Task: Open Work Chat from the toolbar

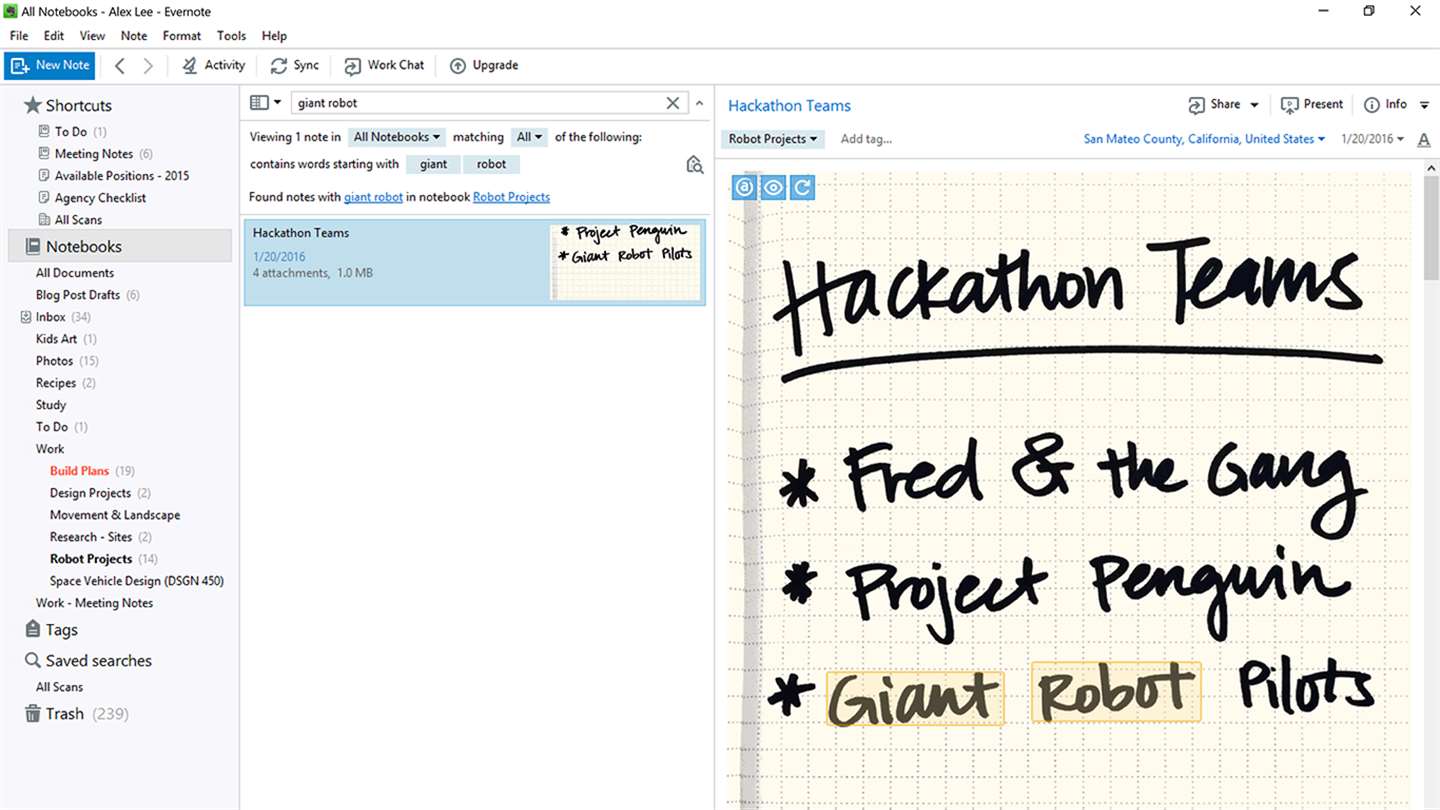Action: pos(384,65)
